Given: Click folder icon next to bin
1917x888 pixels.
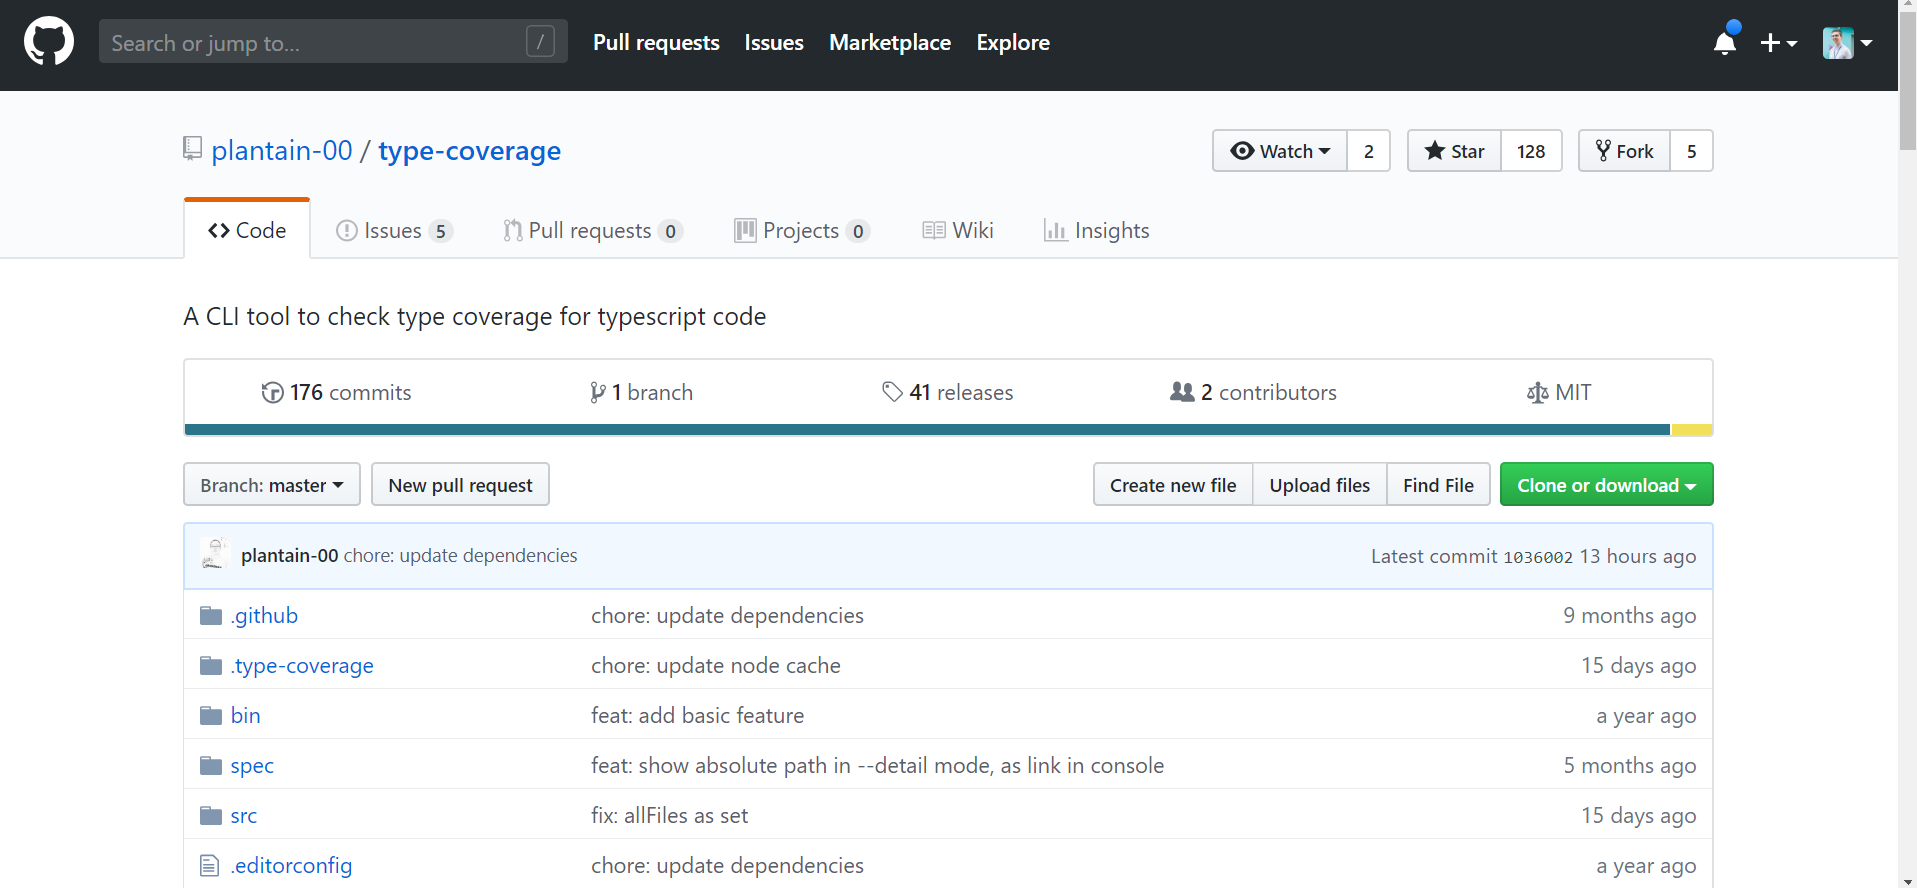Looking at the screenshot, I should (210, 715).
